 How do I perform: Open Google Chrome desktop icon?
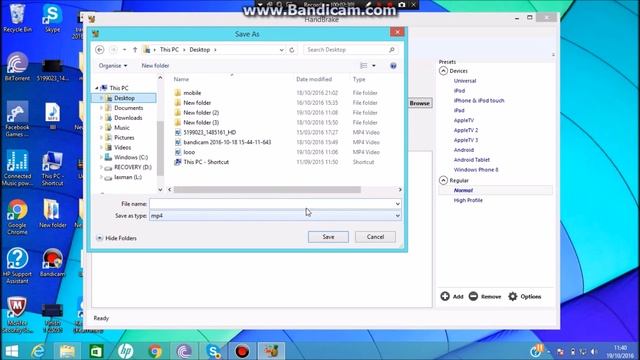point(17,217)
